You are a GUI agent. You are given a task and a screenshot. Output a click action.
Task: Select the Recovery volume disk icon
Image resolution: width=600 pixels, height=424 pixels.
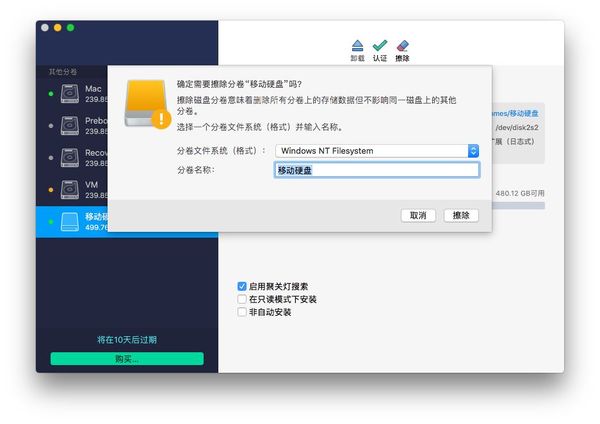coord(70,158)
